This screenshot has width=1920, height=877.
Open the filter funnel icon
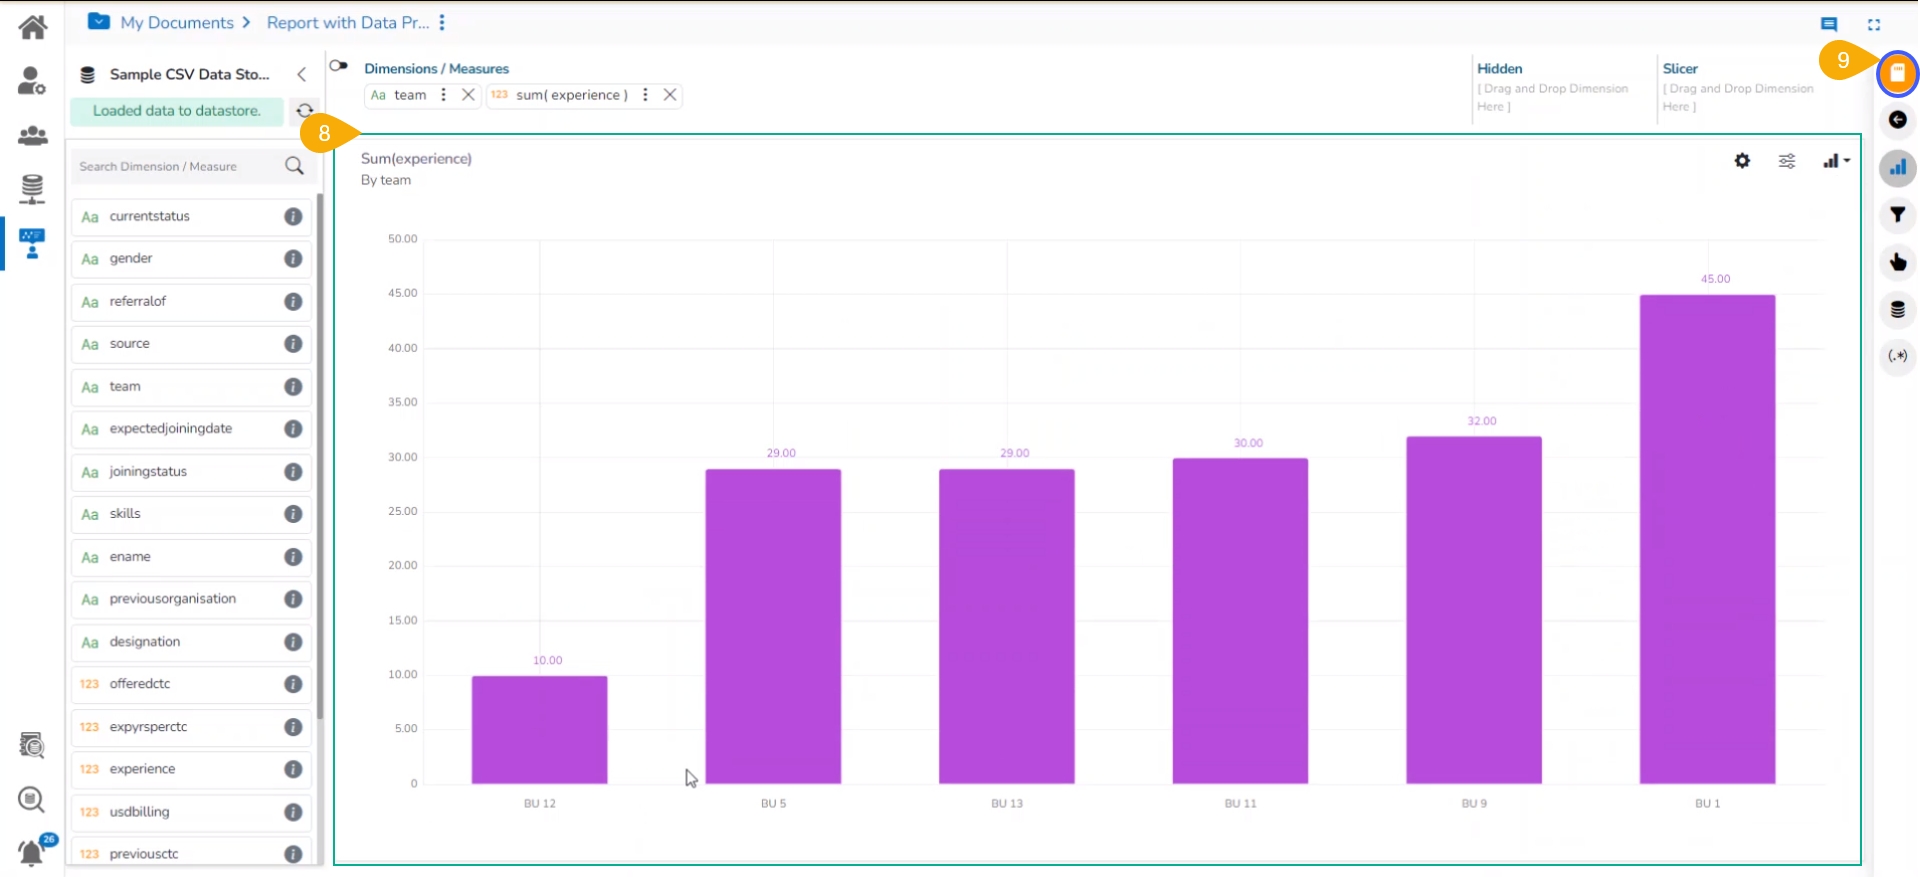(x=1897, y=215)
